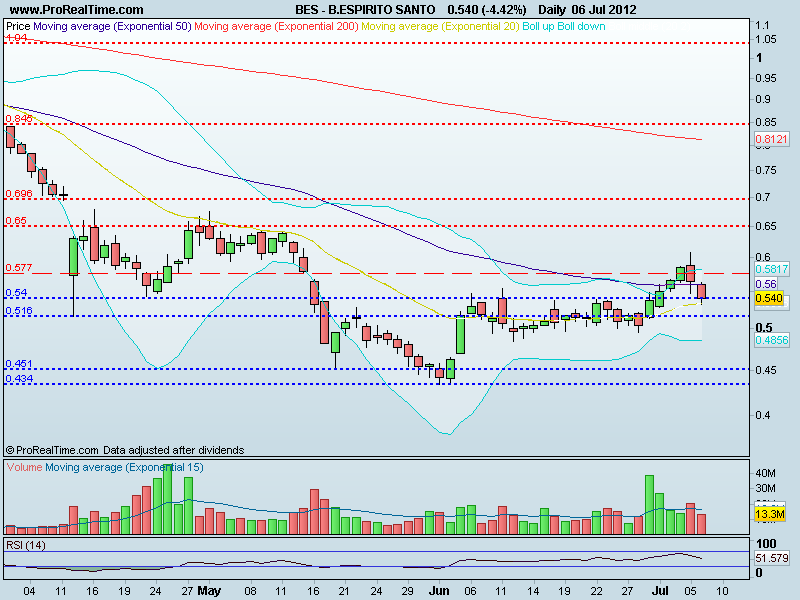The width and height of the screenshot is (800, 600).
Task: Click the last red candlestick on the price chart
Action: [702, 291]
